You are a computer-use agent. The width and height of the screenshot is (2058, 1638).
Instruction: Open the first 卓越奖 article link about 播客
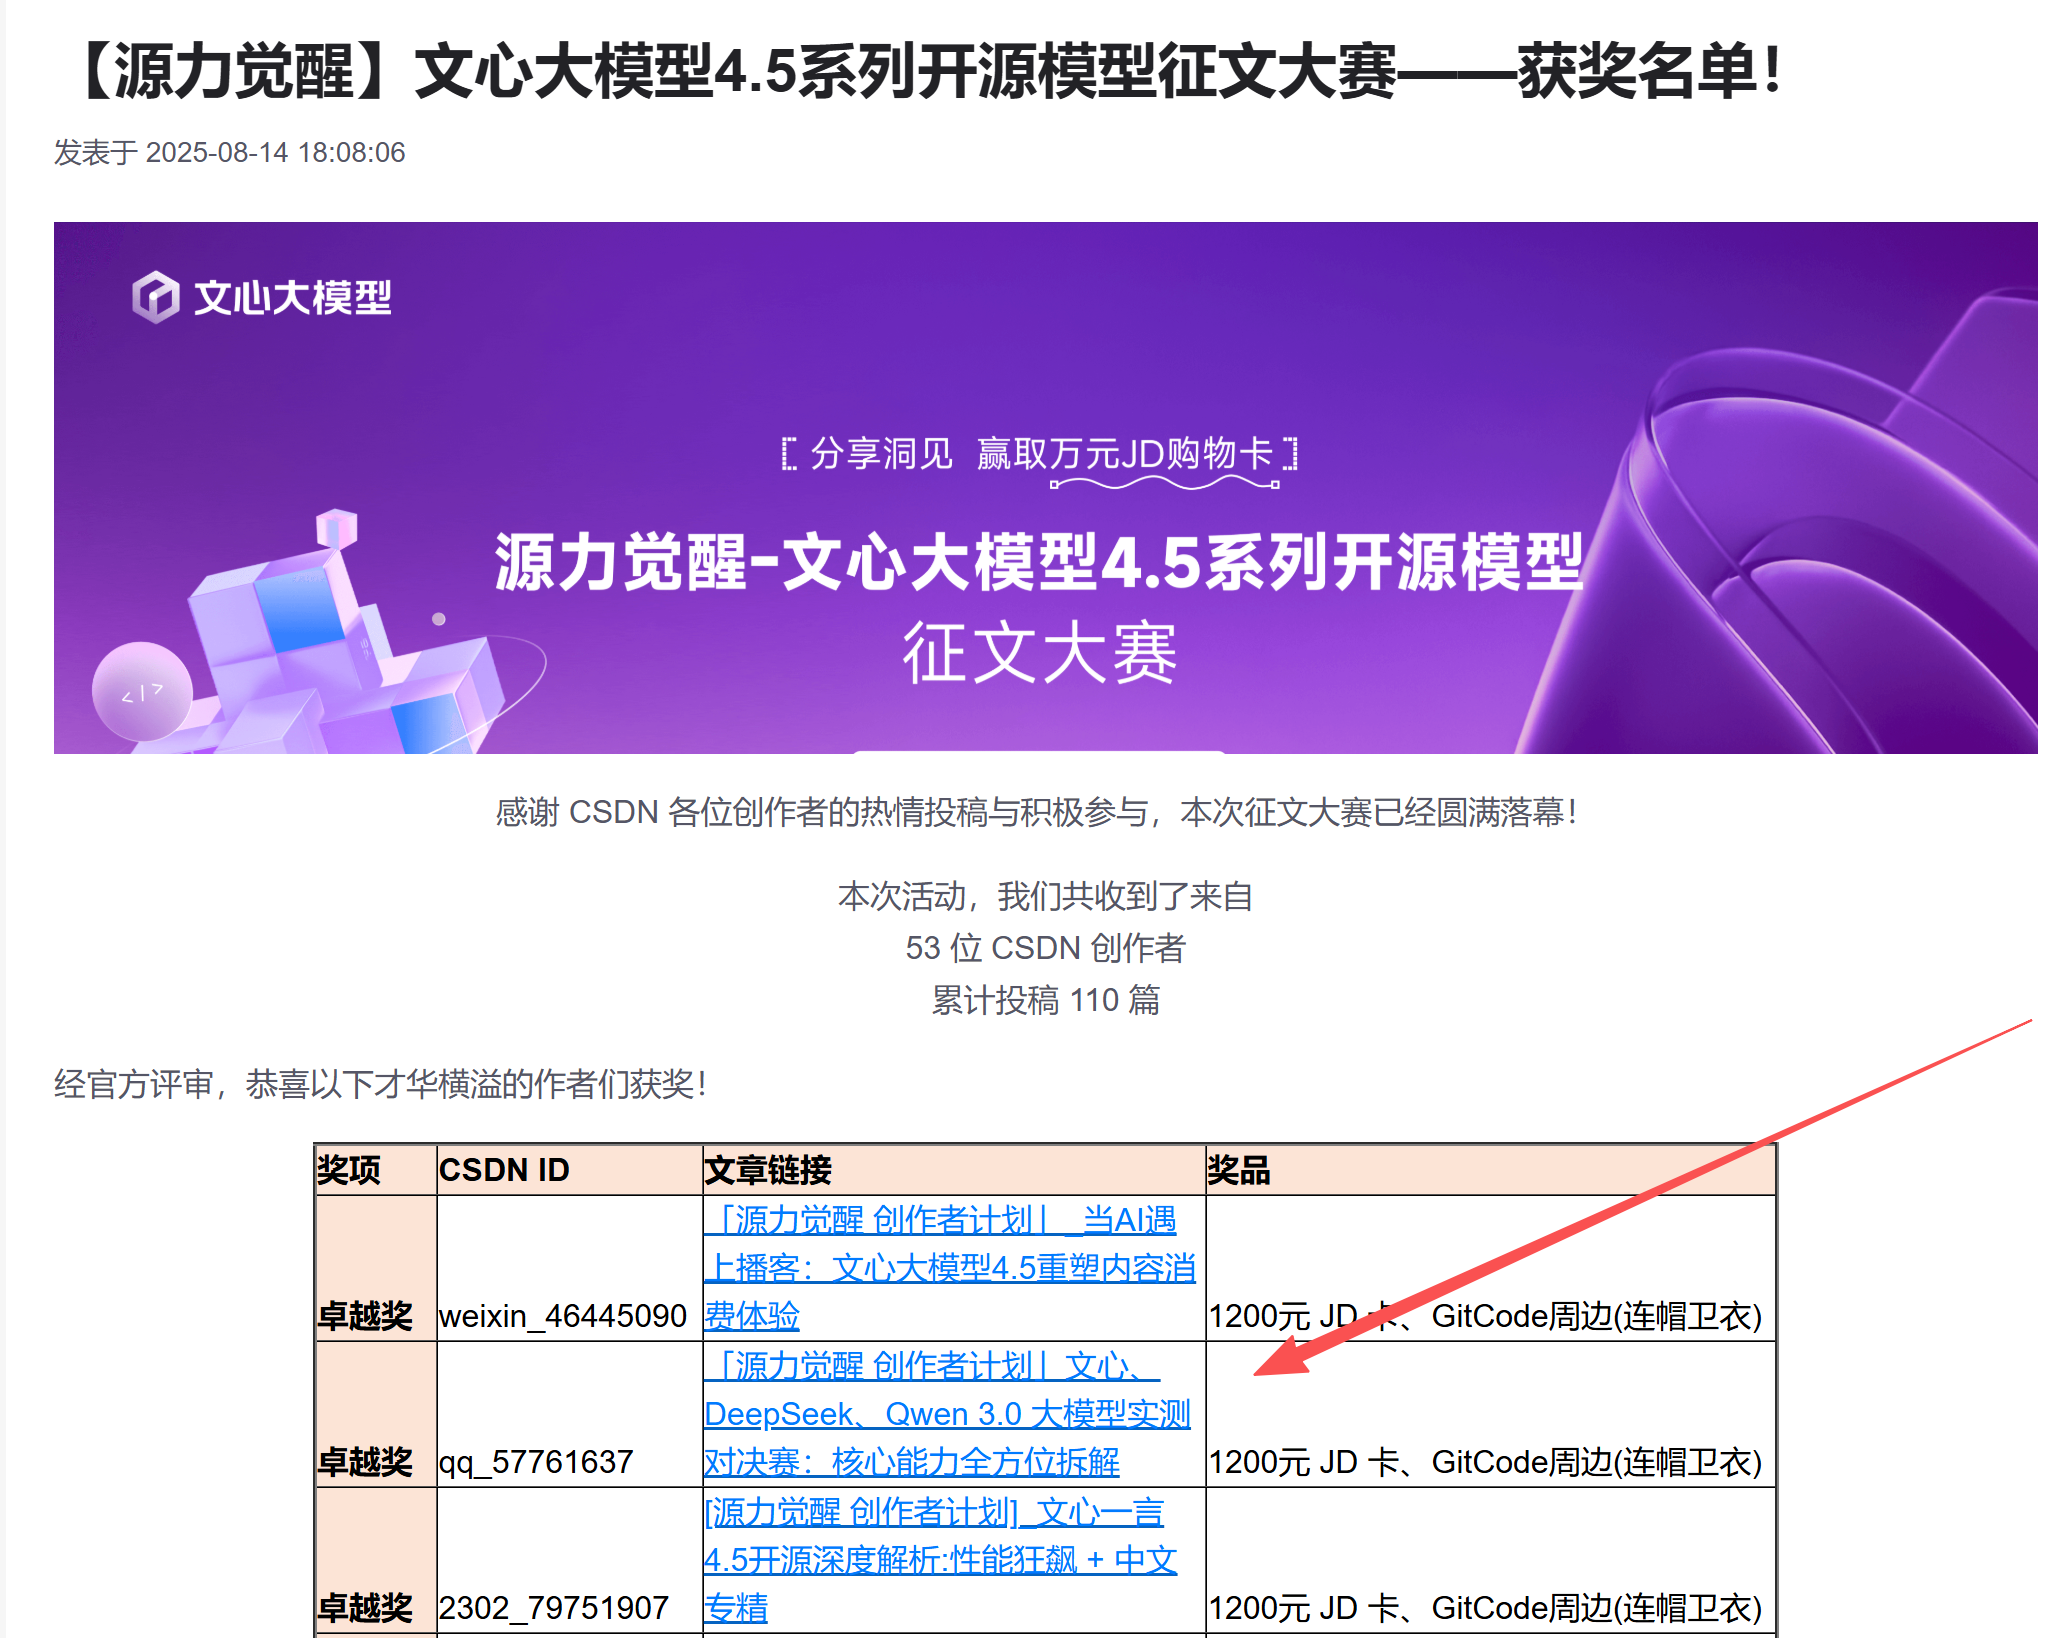point(949,1268)
